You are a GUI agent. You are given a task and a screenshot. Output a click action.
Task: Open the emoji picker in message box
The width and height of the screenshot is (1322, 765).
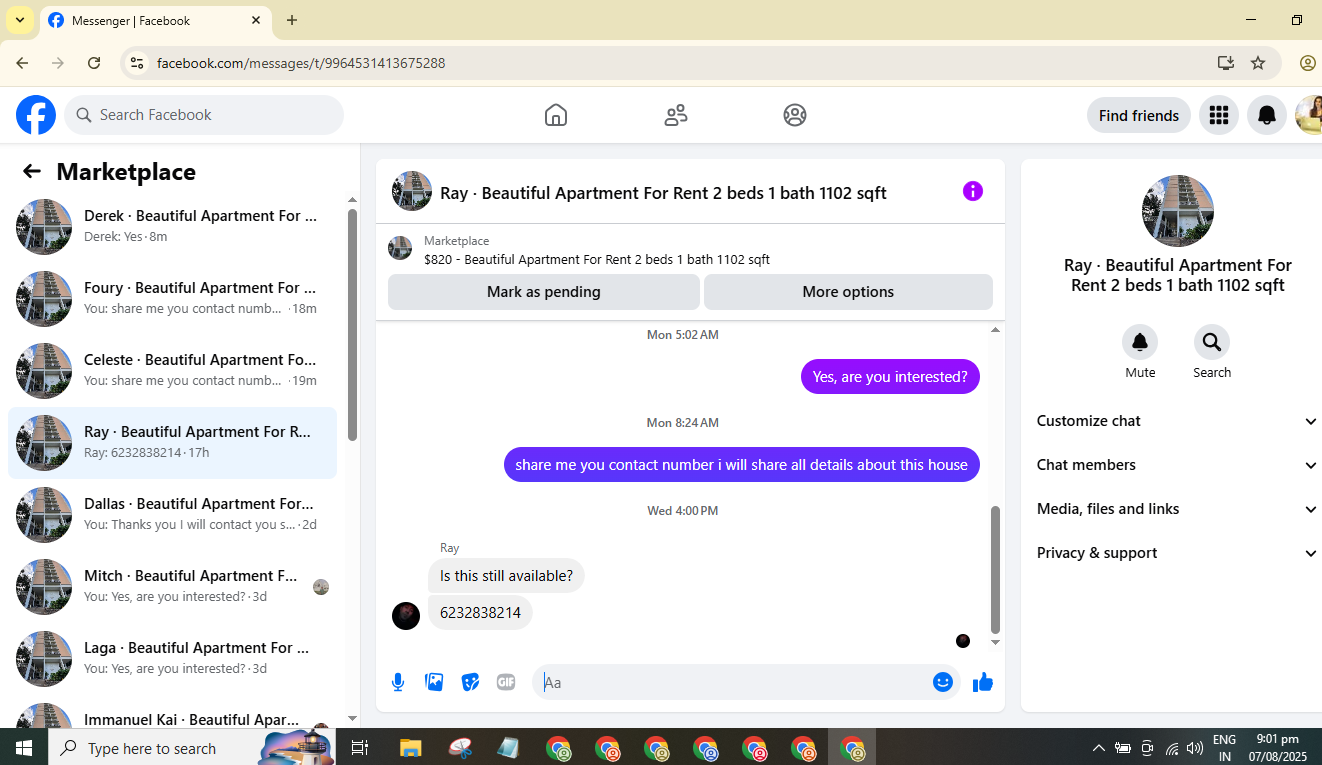[x=943, y=682]
